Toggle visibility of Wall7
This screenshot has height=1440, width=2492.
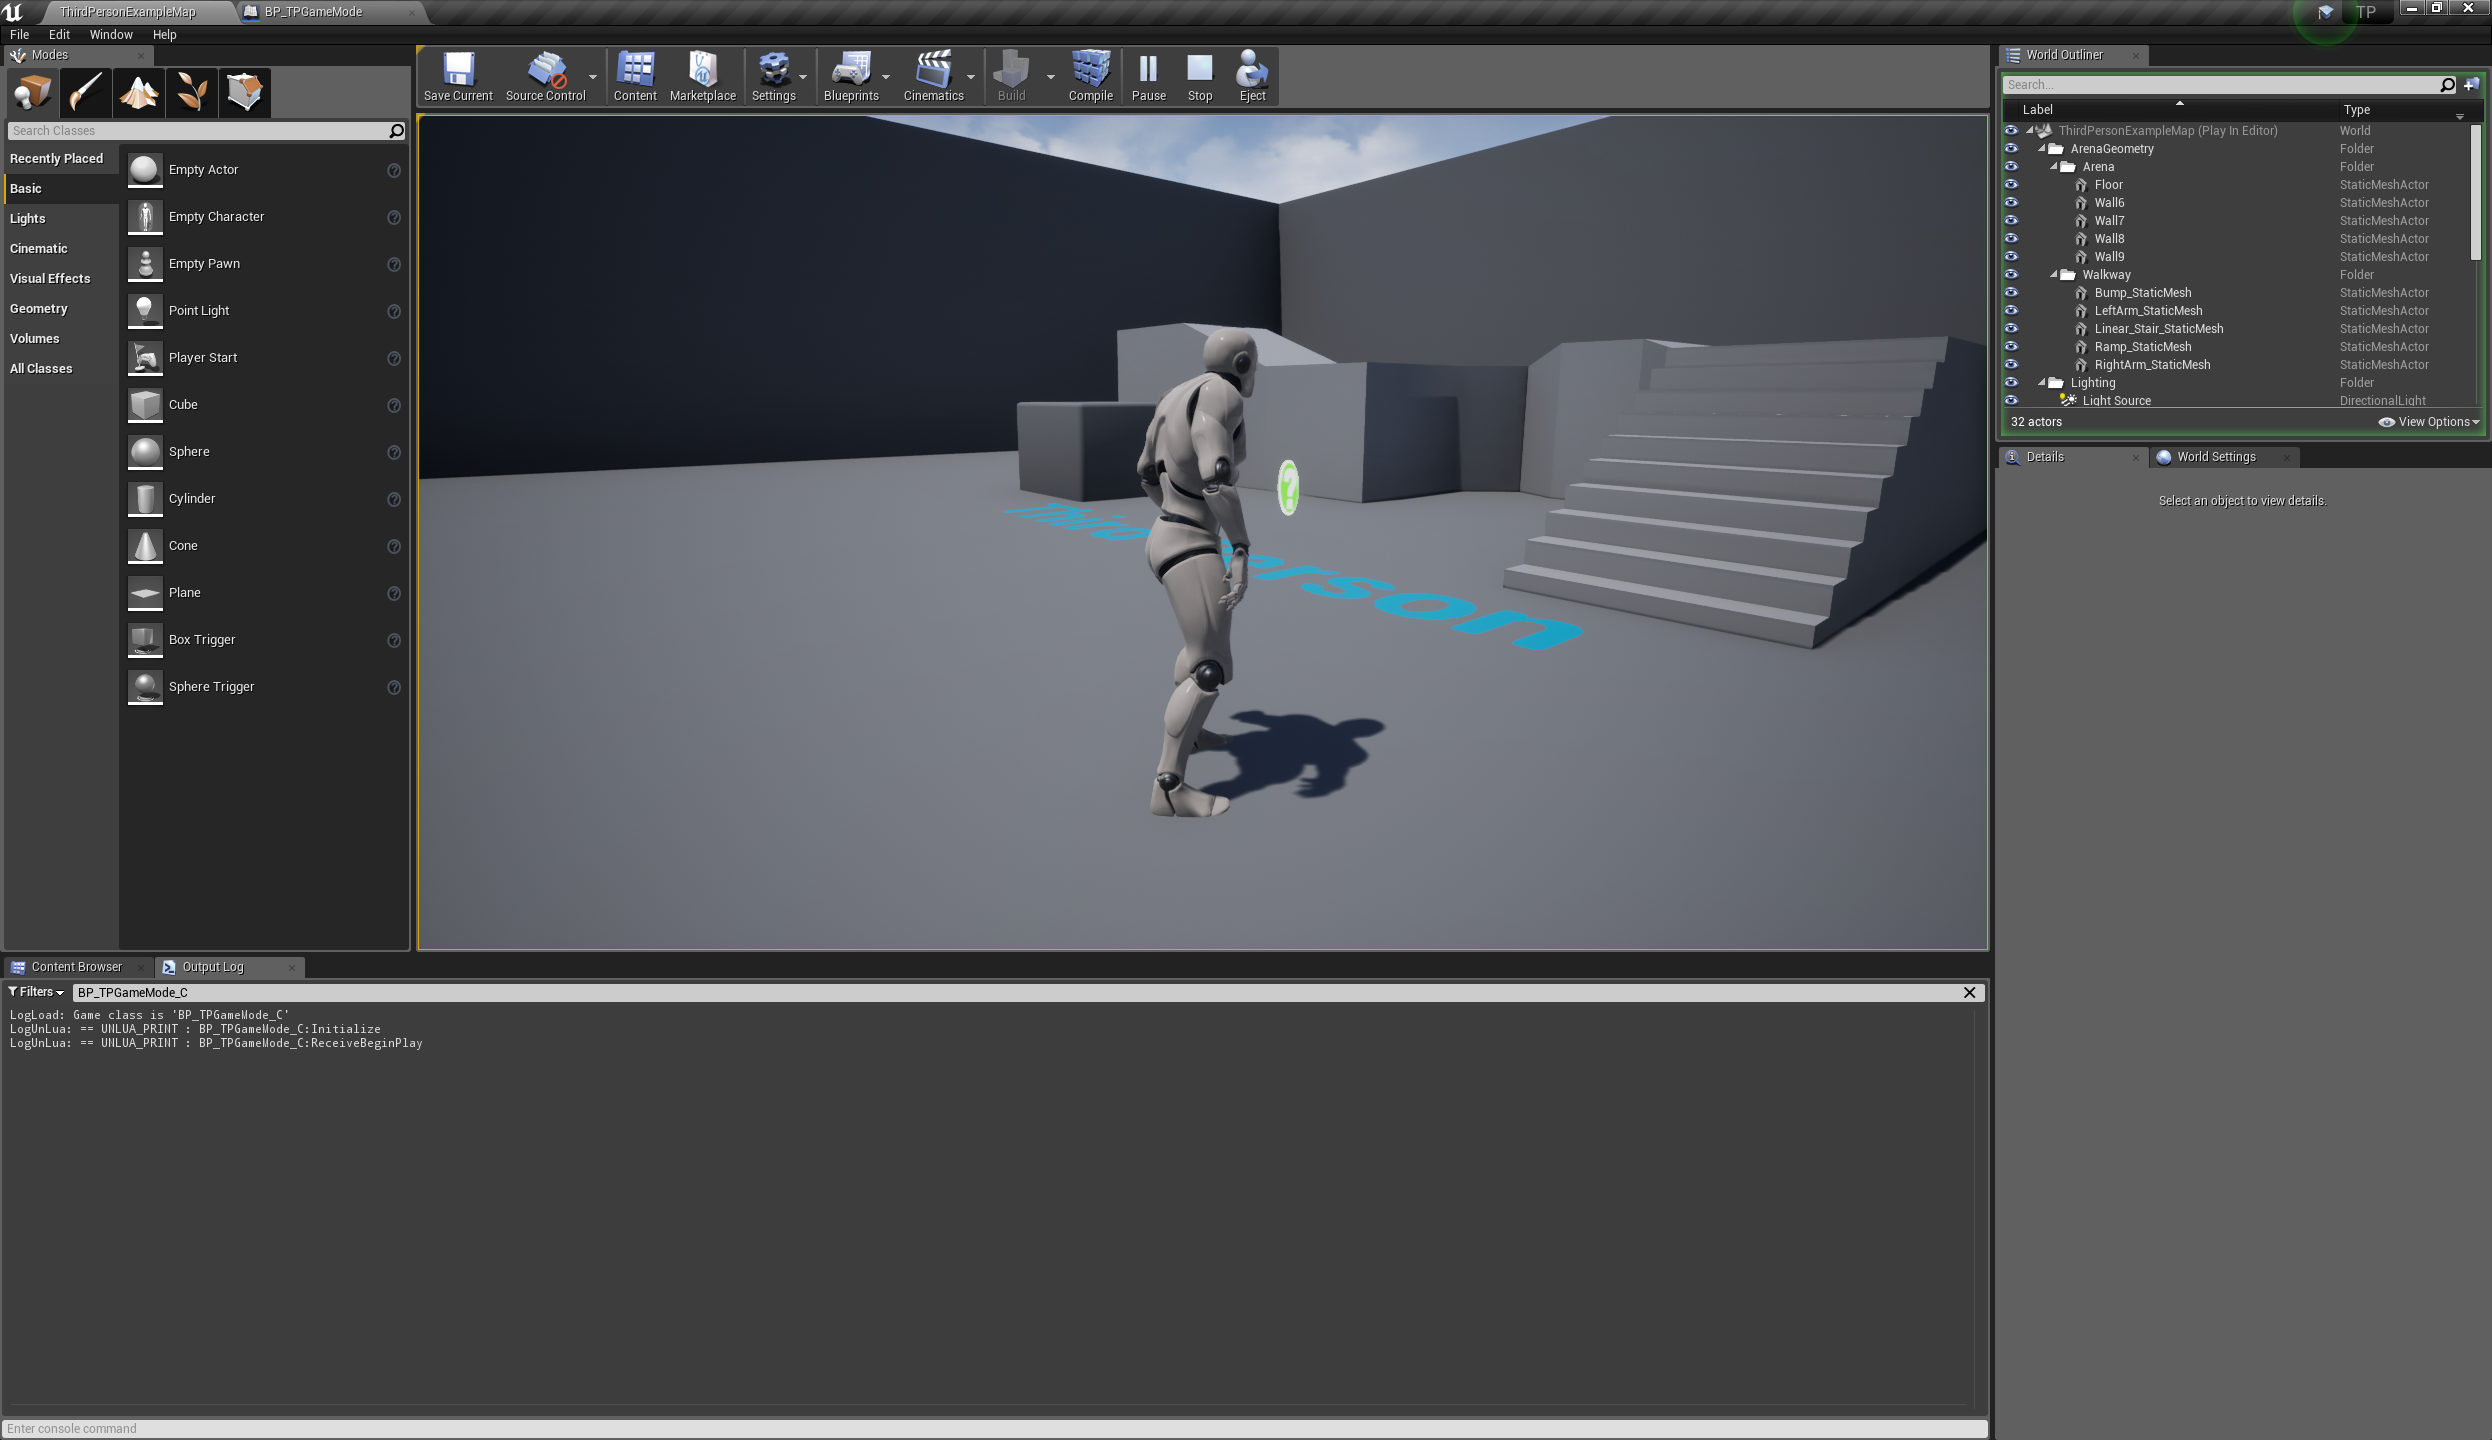(2011, 220)
